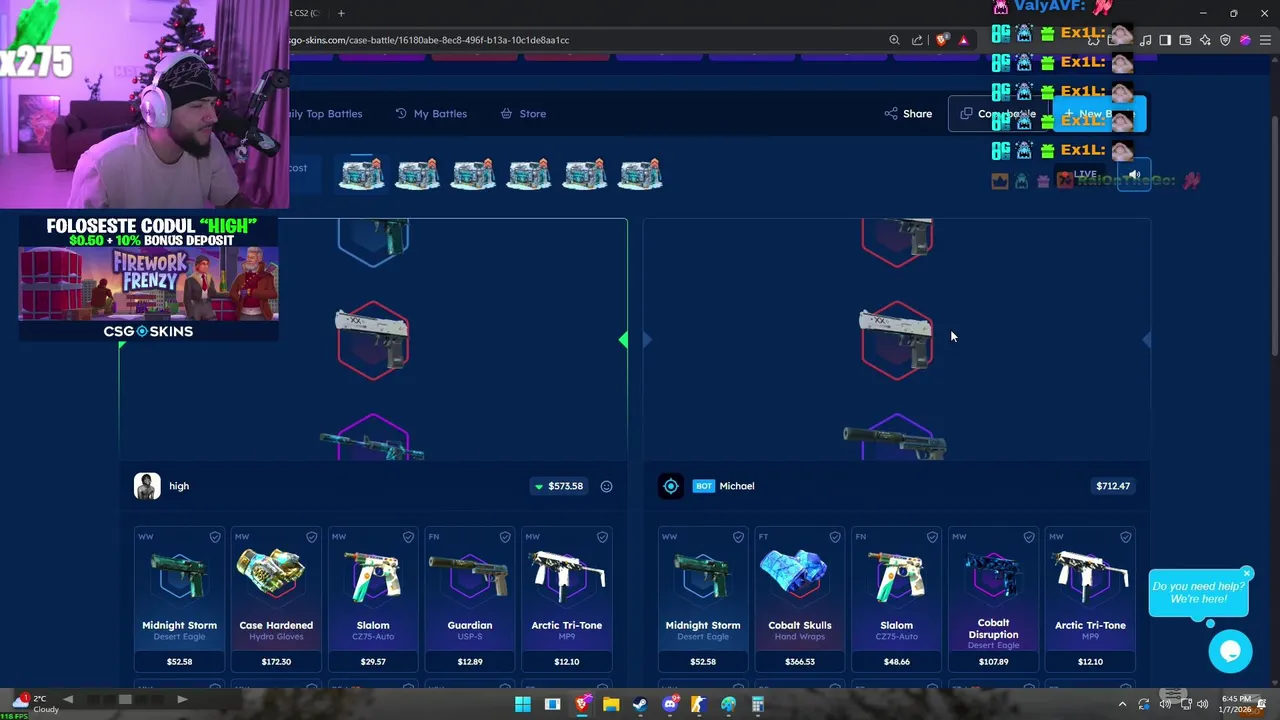The height and width of the screenshot is (720, 1280).
Task: Open player high's avatar
Action: tap(147, 486)
